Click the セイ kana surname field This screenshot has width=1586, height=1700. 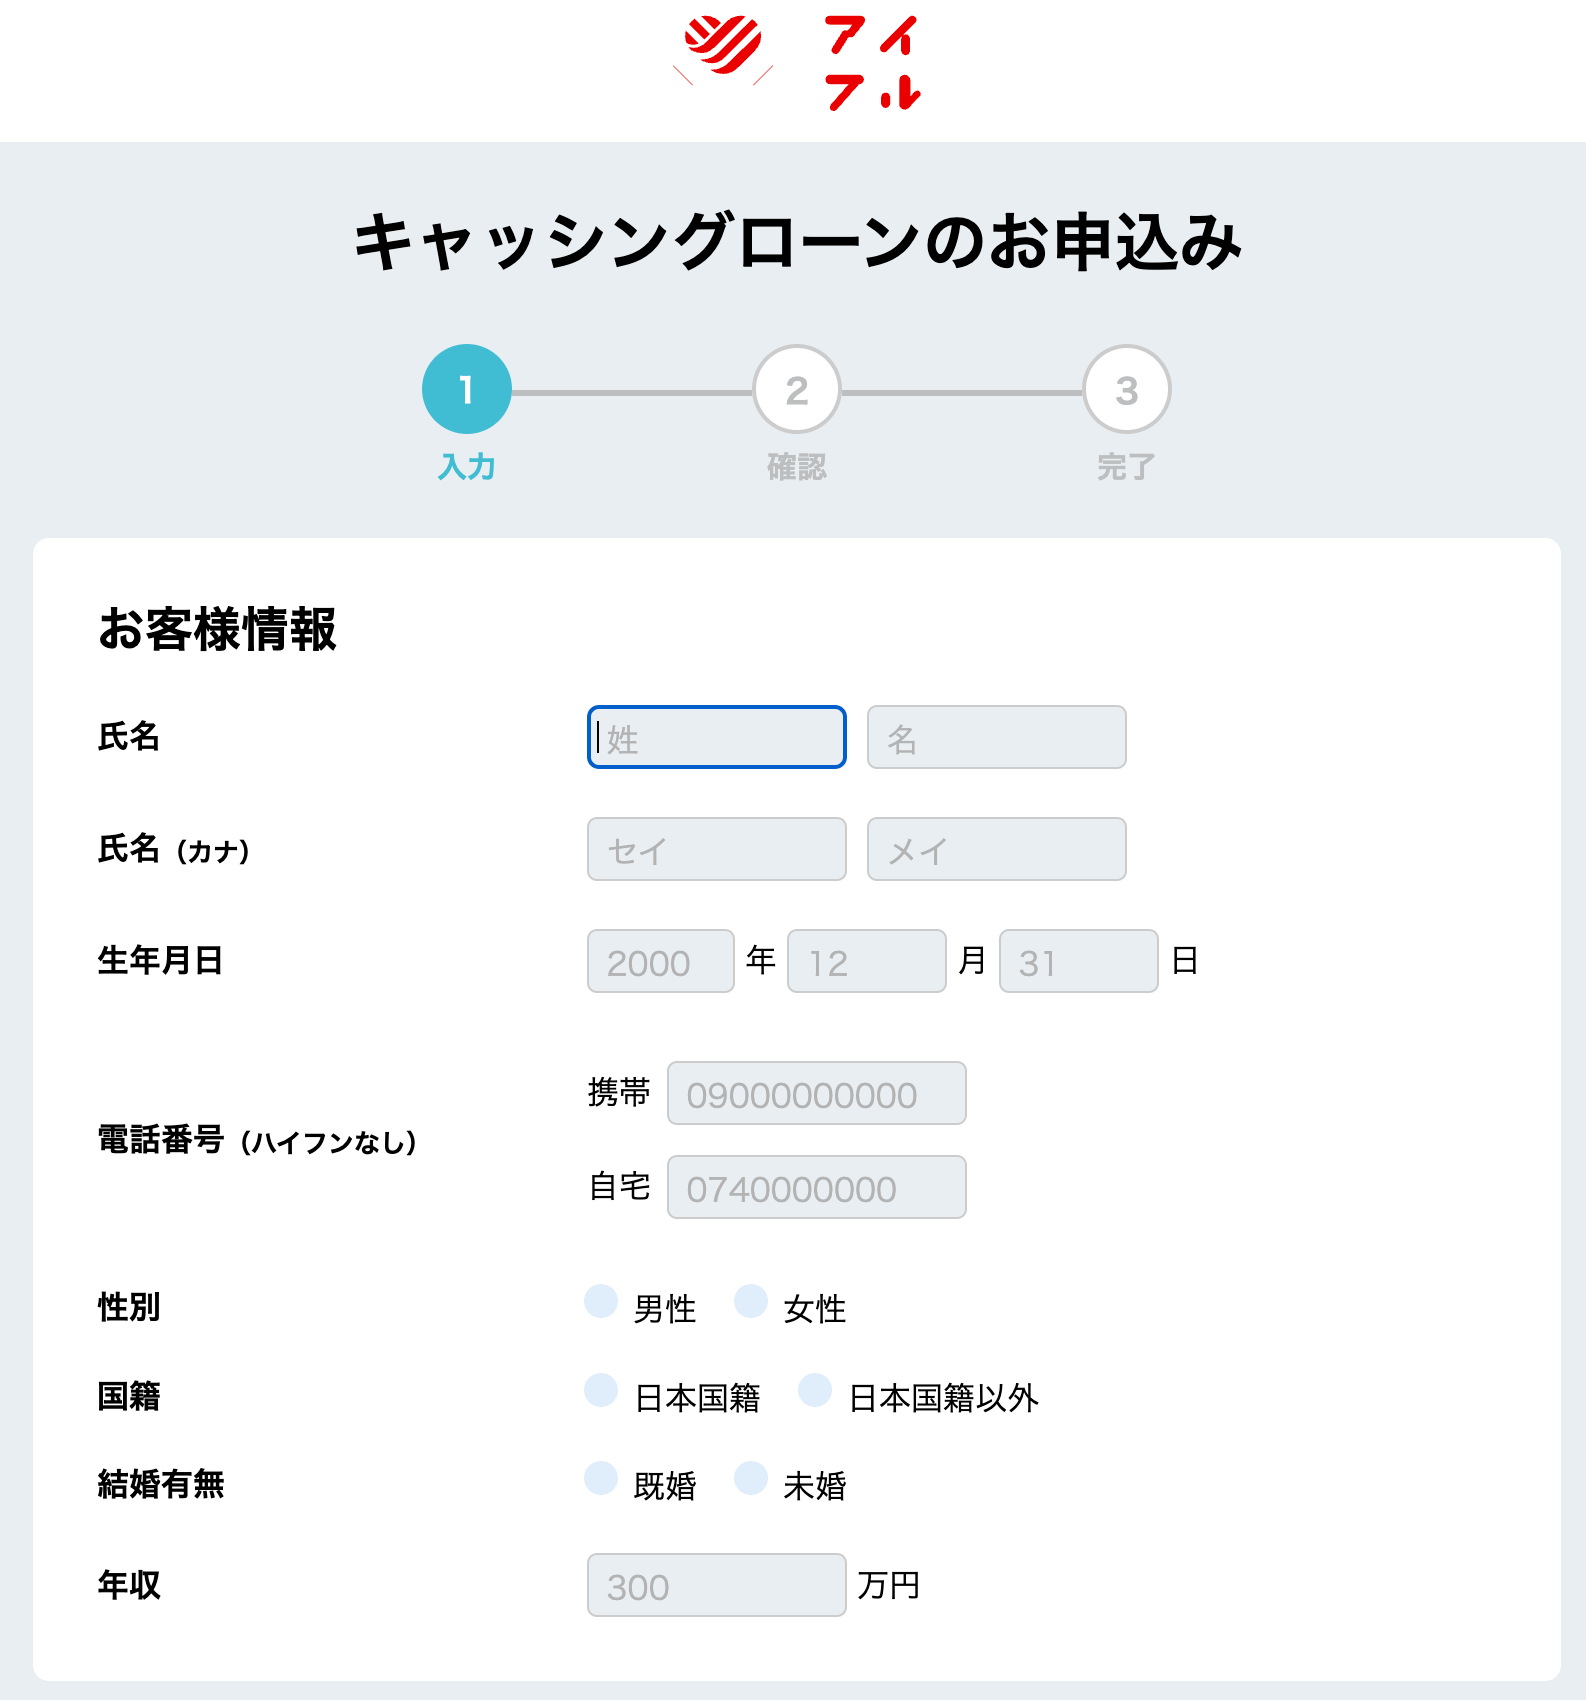717,849
